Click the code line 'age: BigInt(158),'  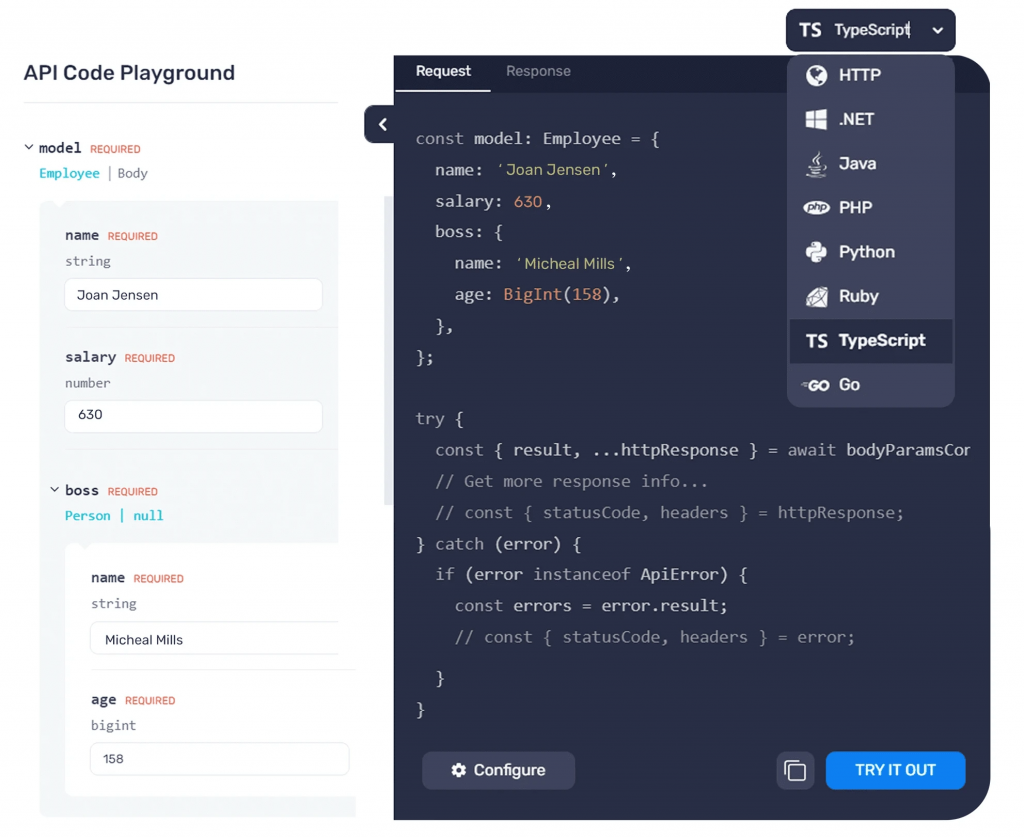coord(537,294)
